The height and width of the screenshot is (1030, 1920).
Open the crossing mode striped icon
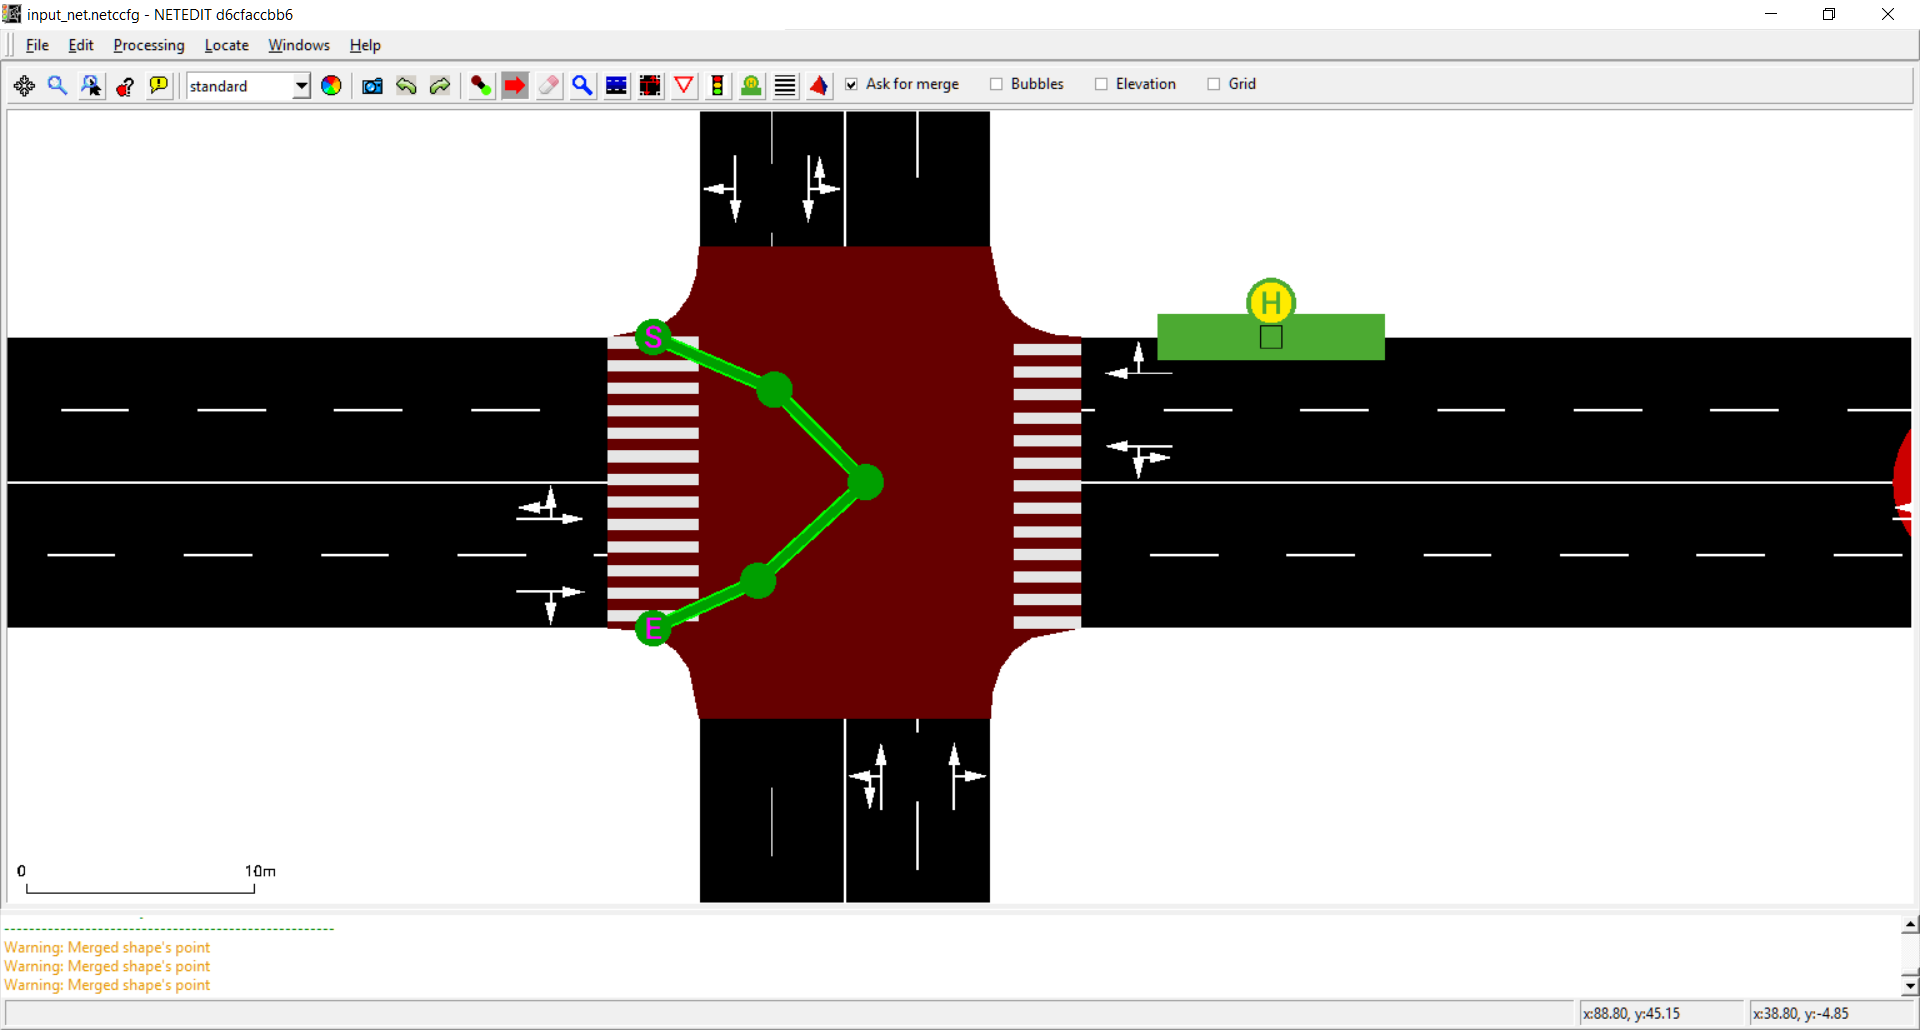pyautogui.click(x=785, y=86)
